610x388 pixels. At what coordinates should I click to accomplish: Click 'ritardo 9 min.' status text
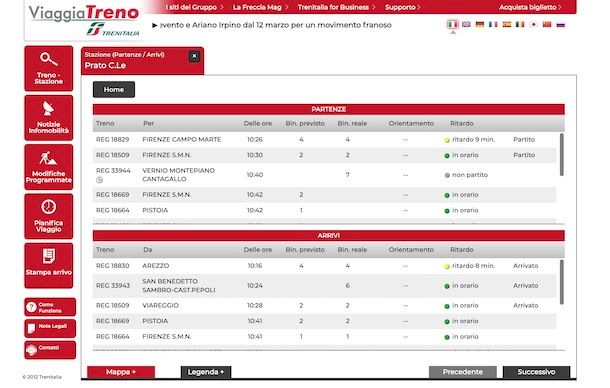click(473, 139)
